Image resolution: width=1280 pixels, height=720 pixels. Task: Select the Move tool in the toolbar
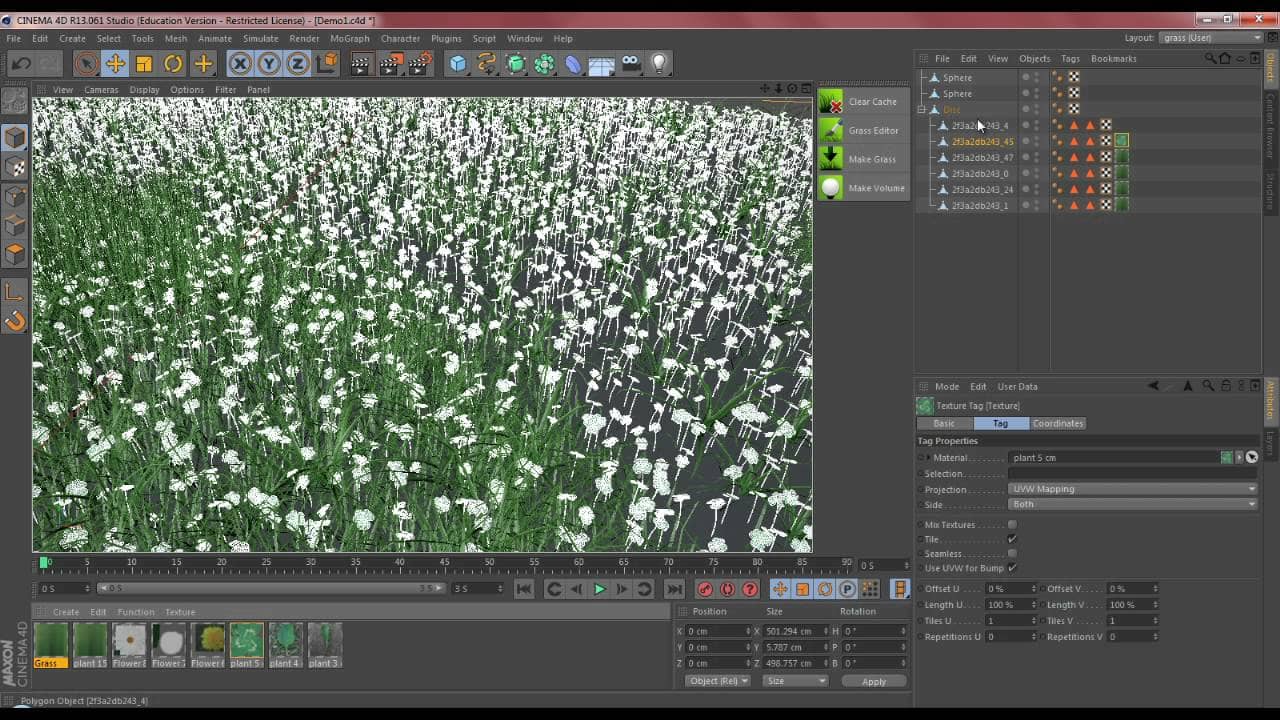115,63
